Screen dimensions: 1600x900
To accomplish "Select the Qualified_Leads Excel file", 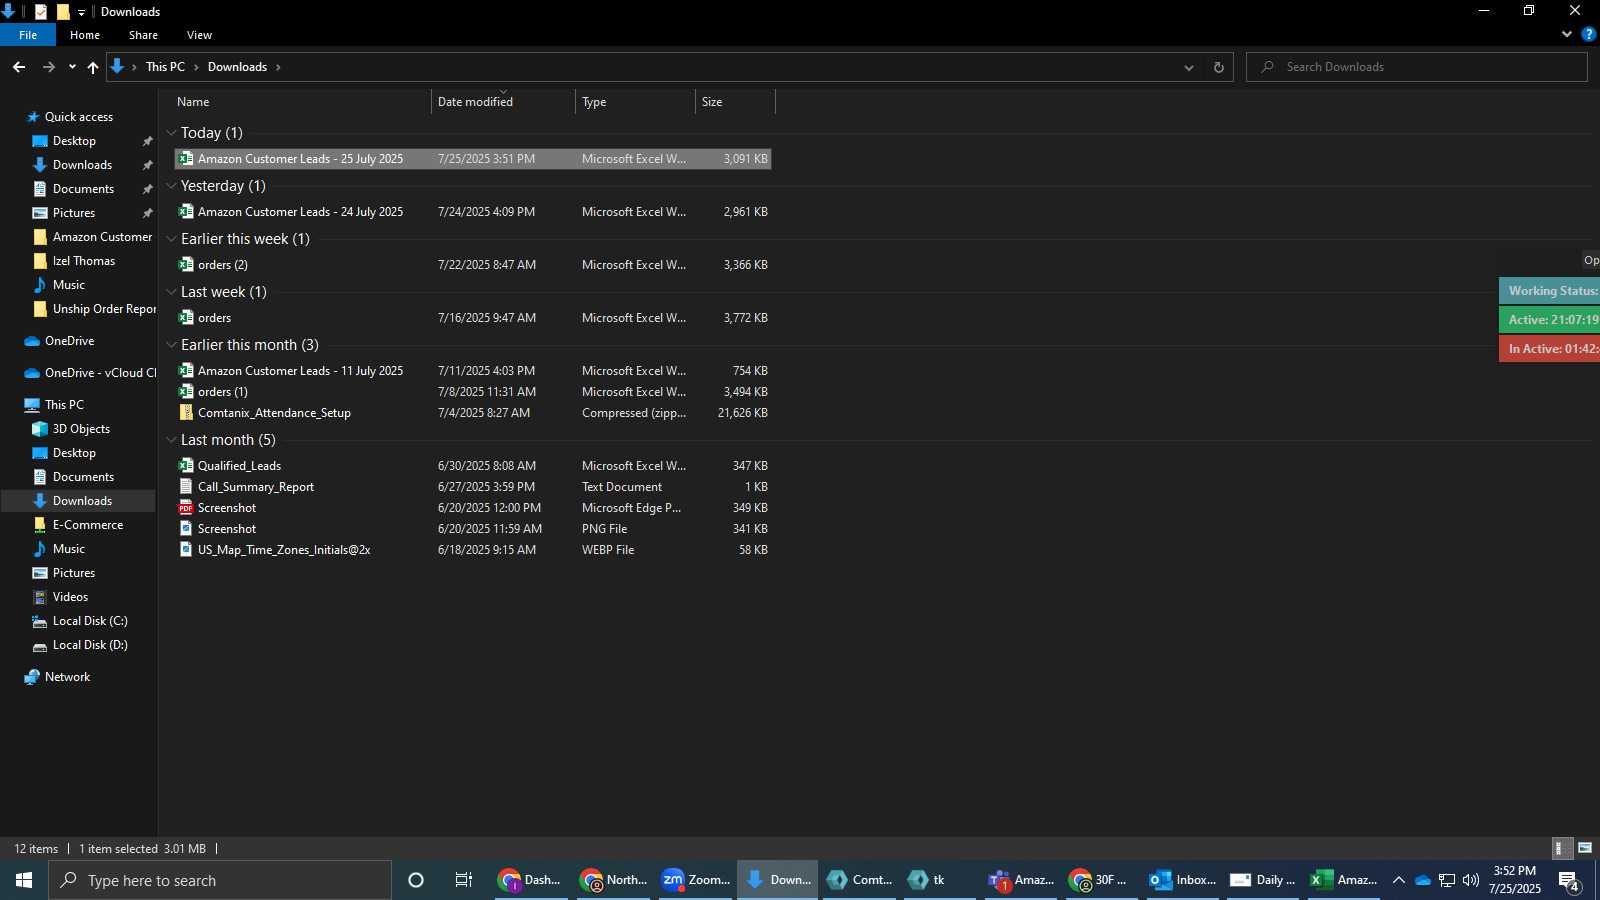I will [x=473, y=466].
